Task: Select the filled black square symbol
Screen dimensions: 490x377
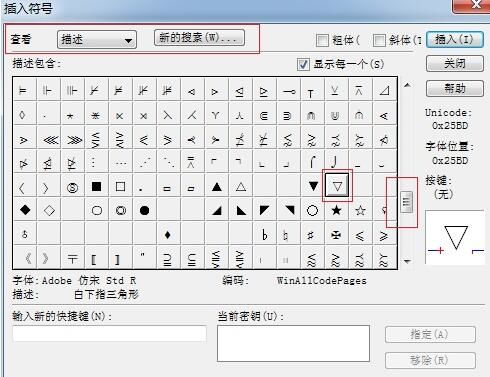Action: click(97, 186)
